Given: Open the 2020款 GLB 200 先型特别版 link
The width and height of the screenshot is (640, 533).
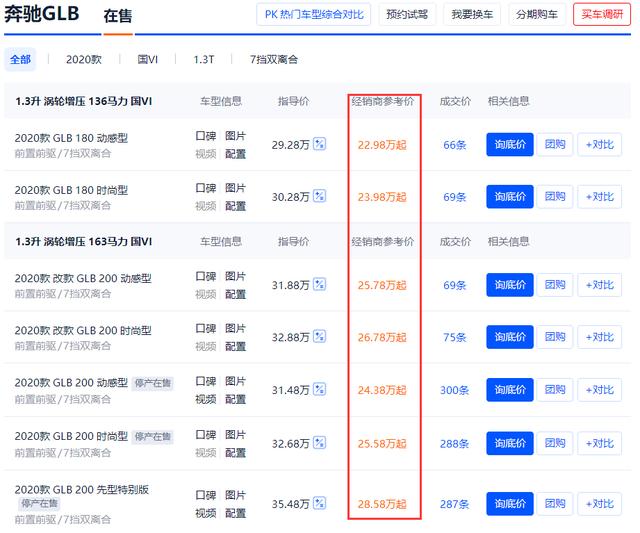Looking at the screenshot, I should pyautogui.click(x=82, y=490).
